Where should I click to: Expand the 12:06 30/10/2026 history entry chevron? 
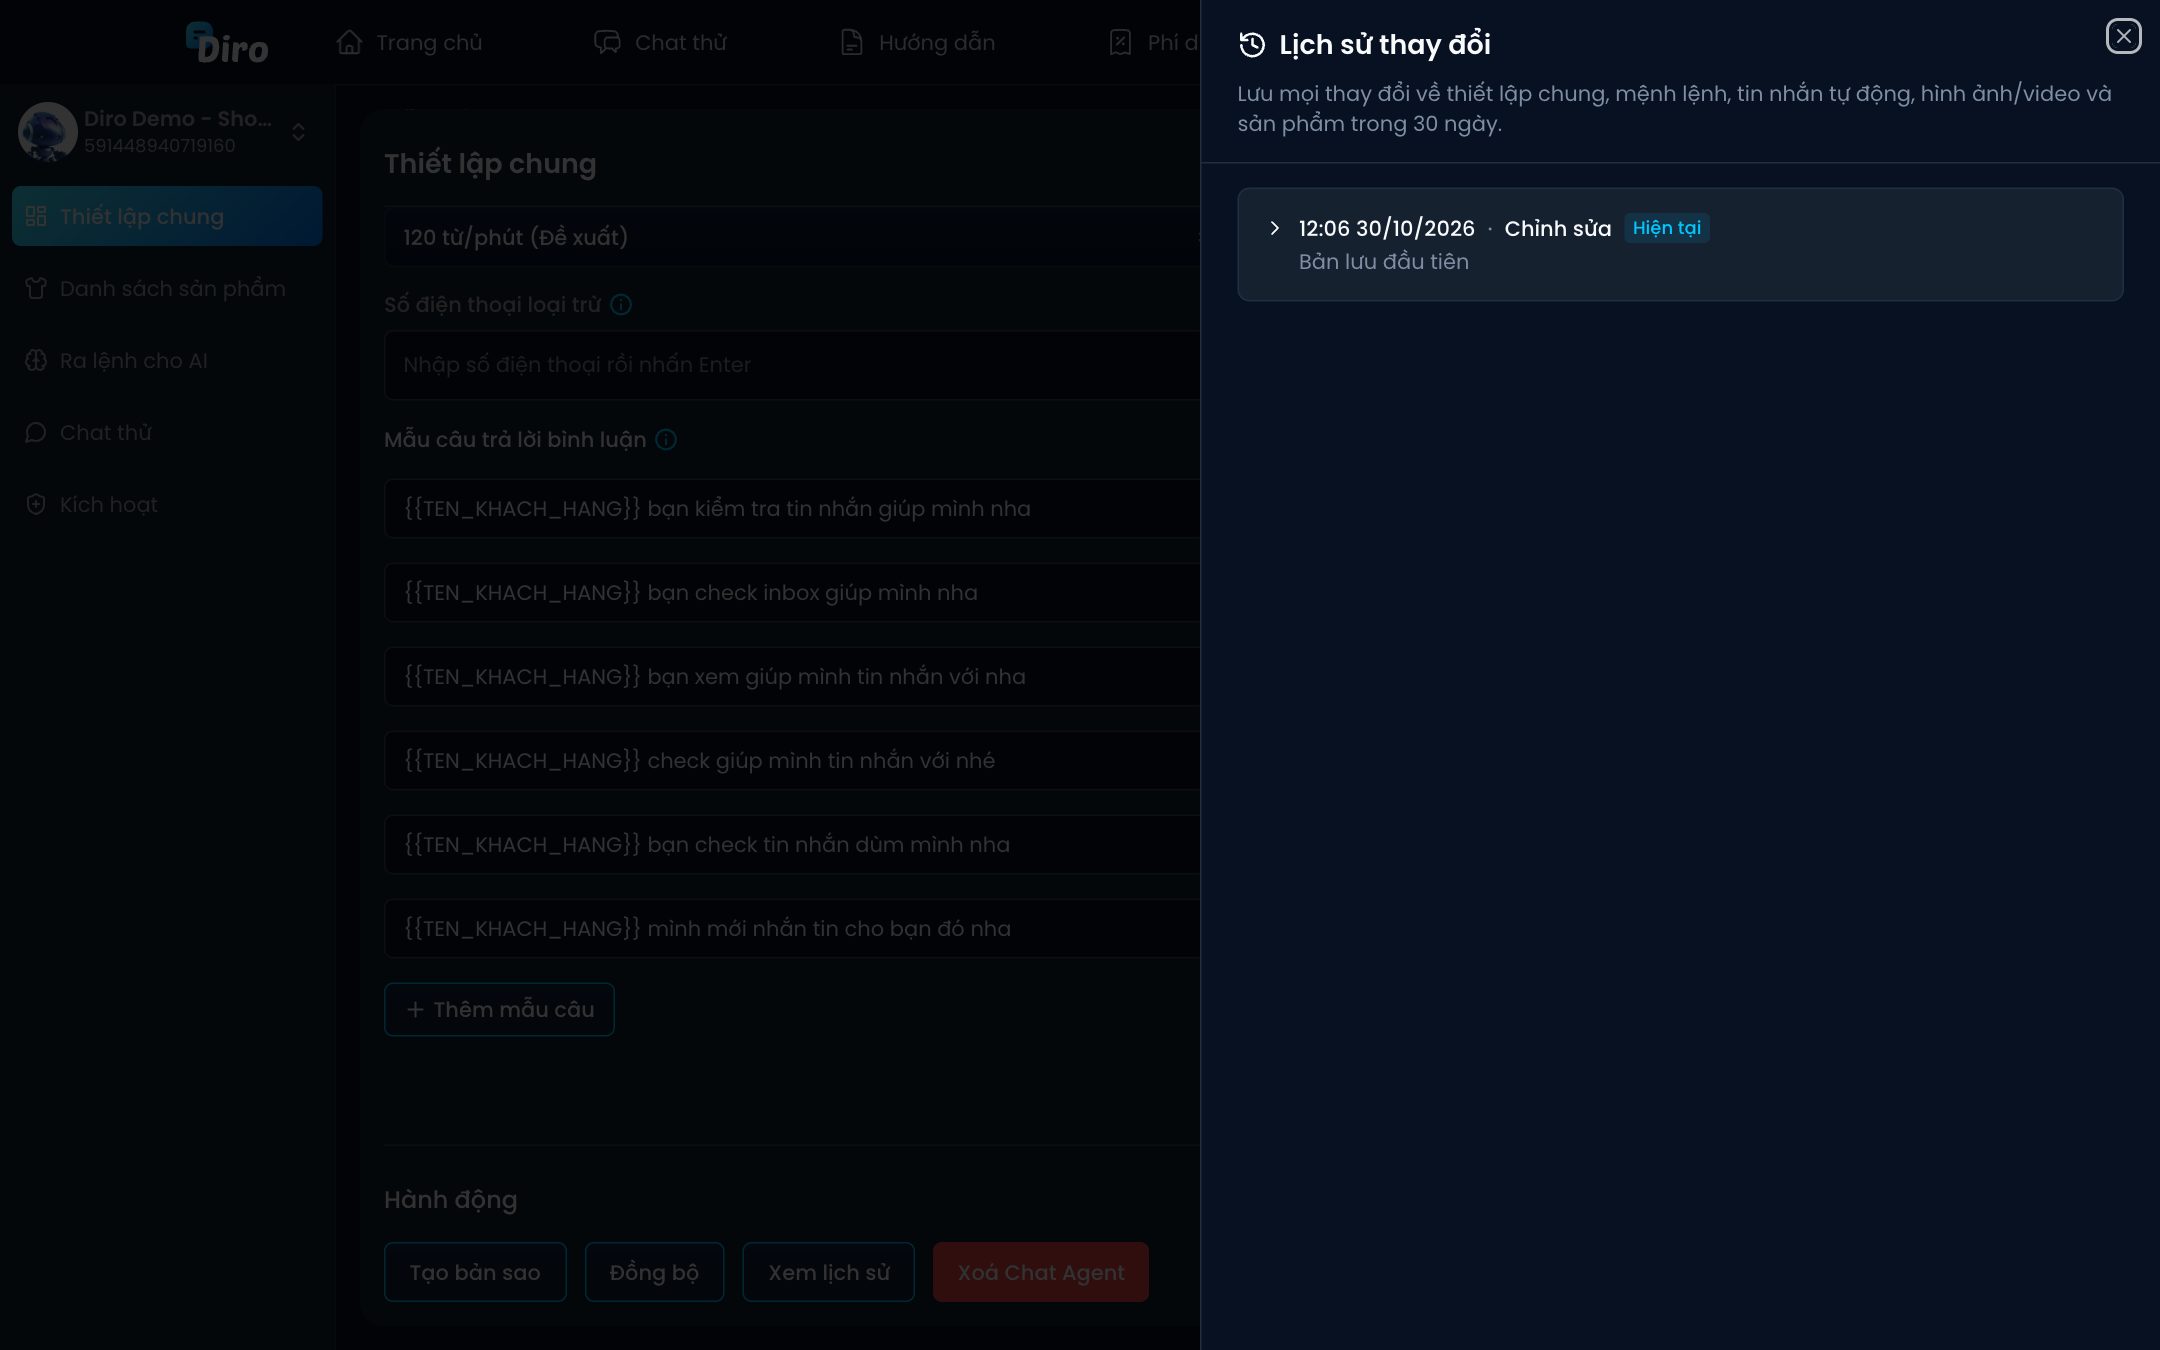[1274, 228]
